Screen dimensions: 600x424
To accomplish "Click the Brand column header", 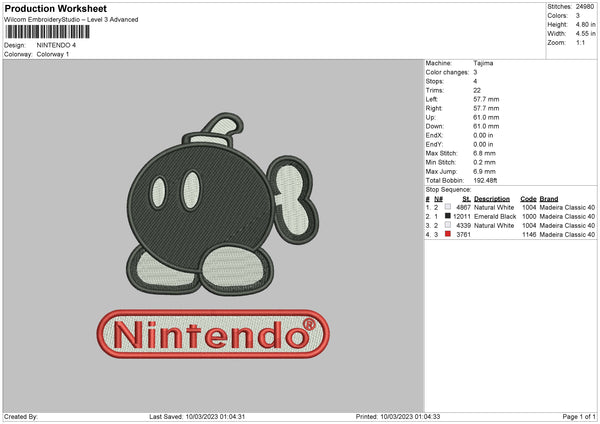I will pos(549,199).
